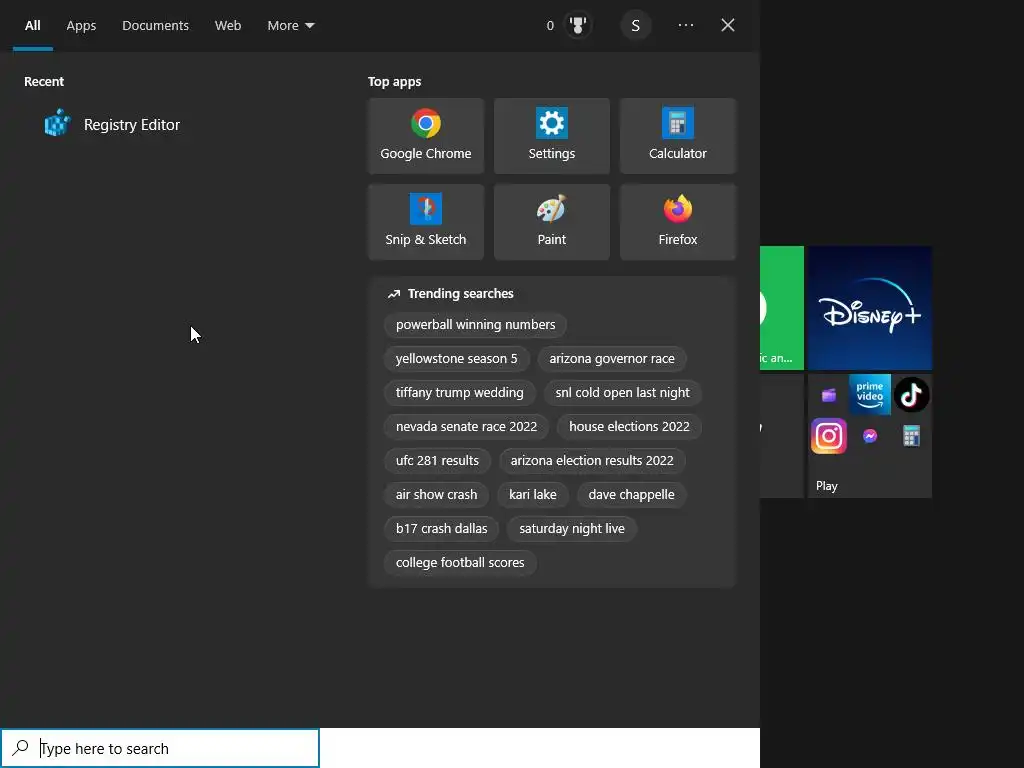Search yellowstone season 5

(x=456, y=359)
